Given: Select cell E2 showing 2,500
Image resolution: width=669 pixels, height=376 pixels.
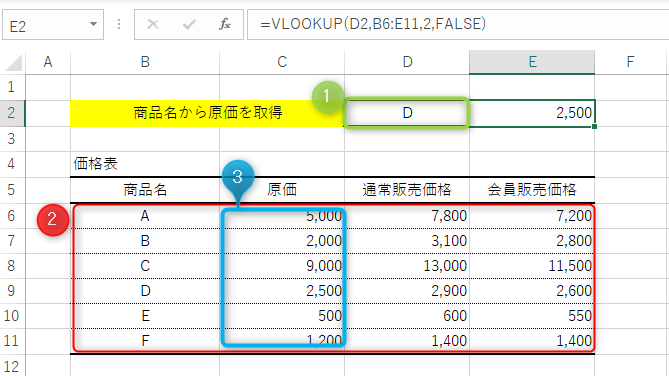Looking at the screenshot, I should tap(532, 113).
